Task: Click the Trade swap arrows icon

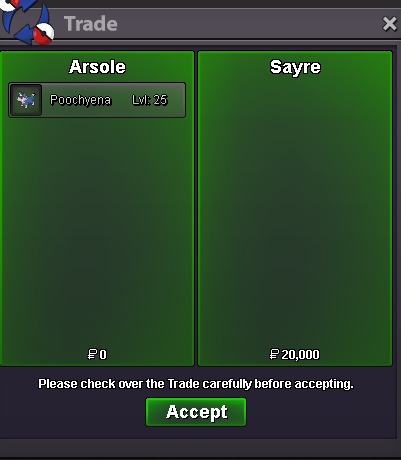Action: [x=27, y=22]
